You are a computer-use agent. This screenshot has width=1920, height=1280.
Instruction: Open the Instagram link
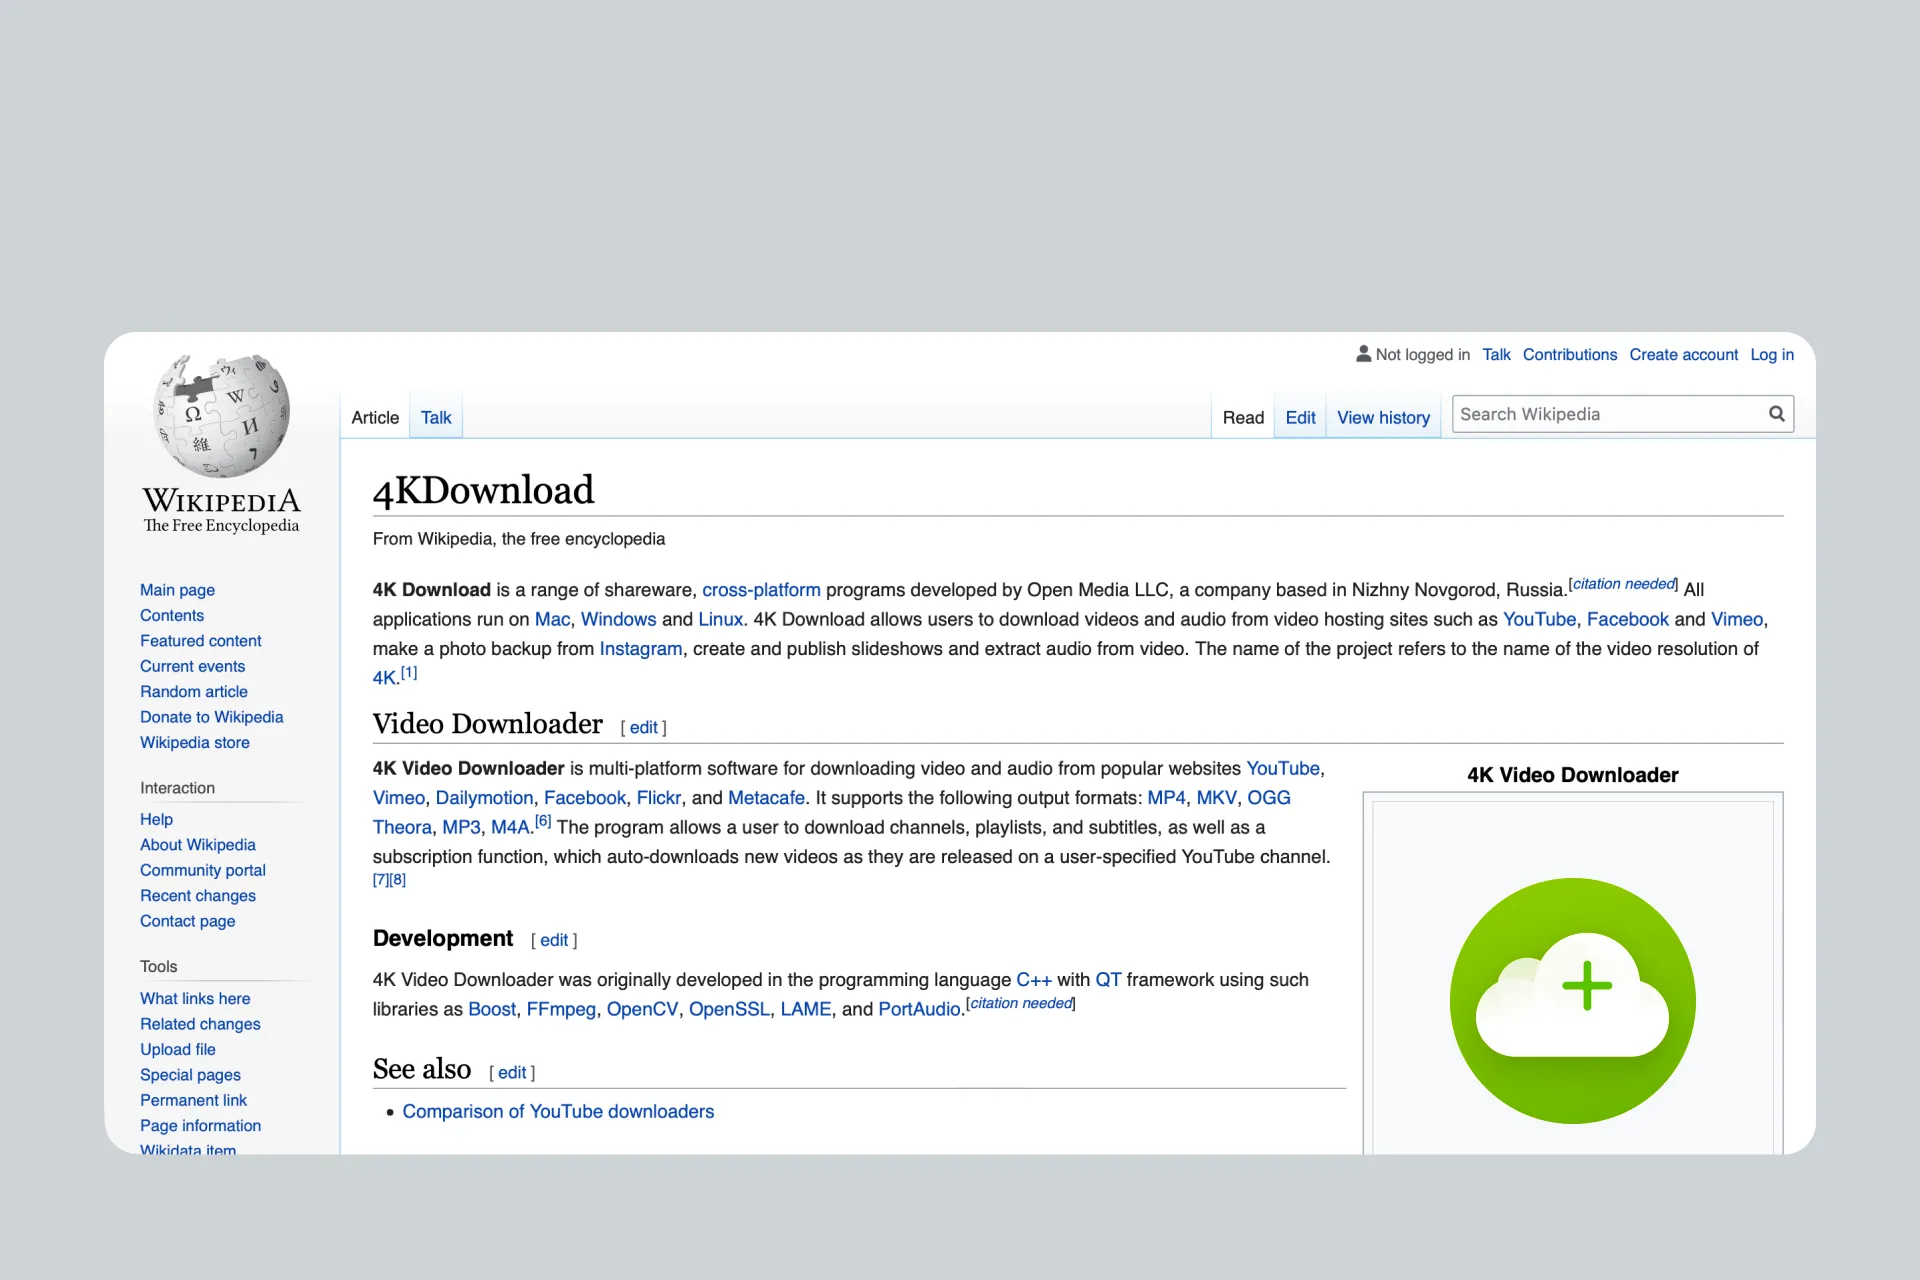pos(640,649)
